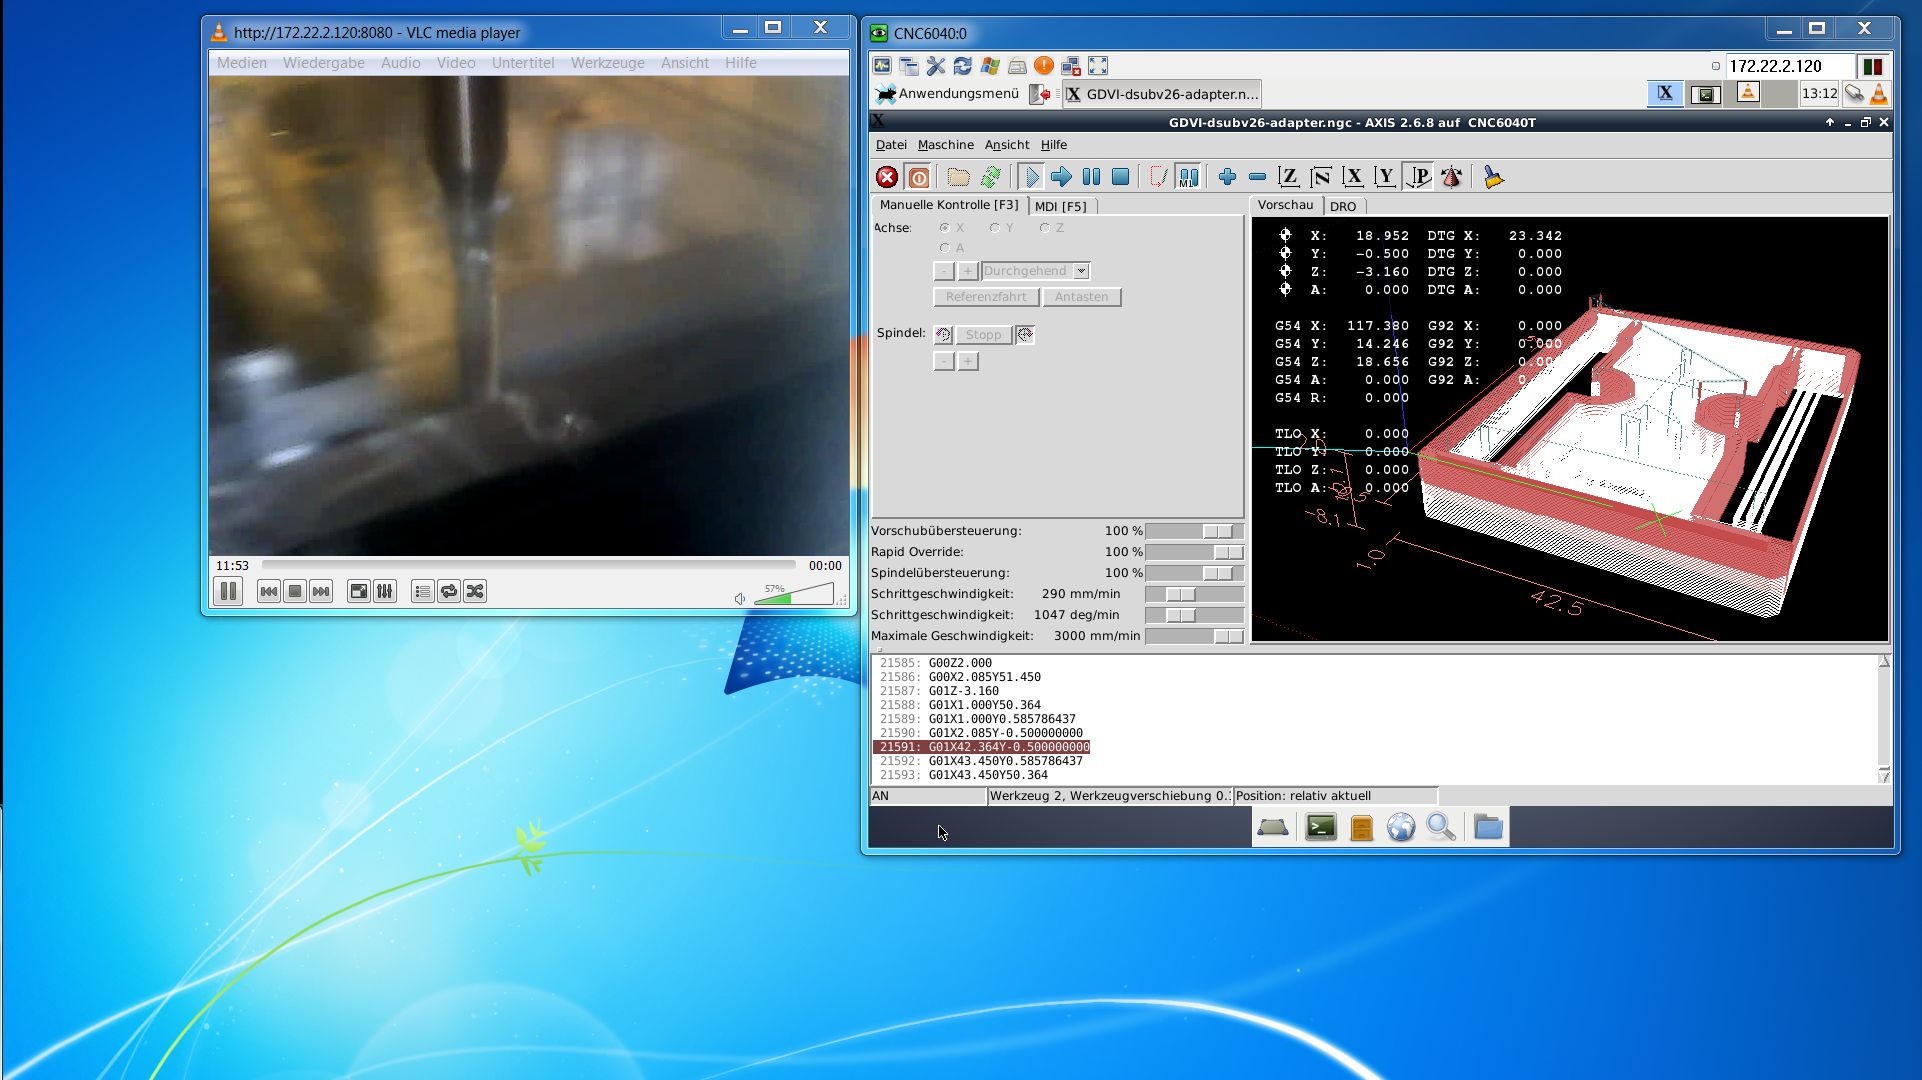
Task: Open VLC extended settings equalizer icon
Action: 385,592
